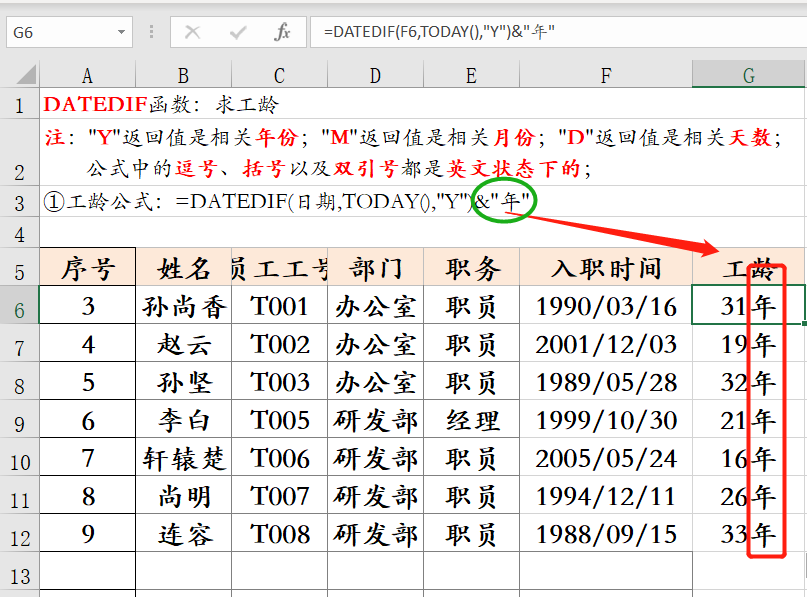Select row 8 header
This screenshot has width=807, height=597.
pyautogui.click(x=20, y=381)
